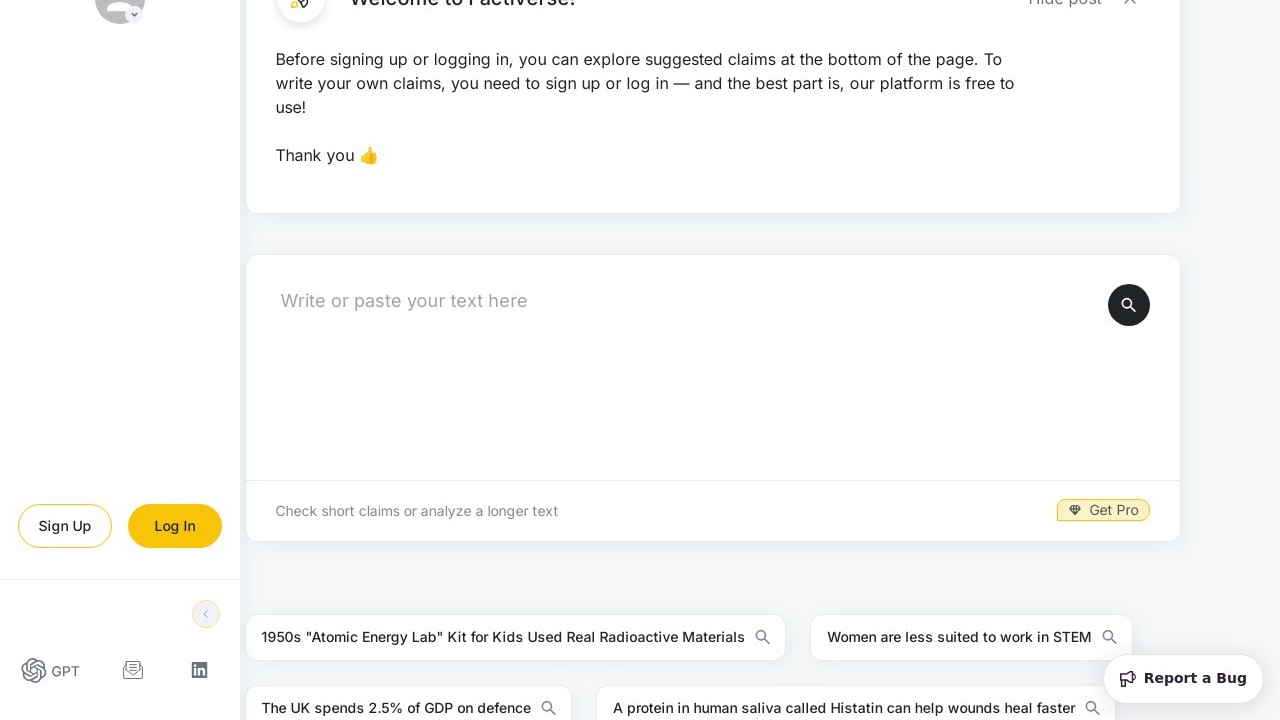
Task: Expand the avatar dropdown arrow
Action: [134, 15]
